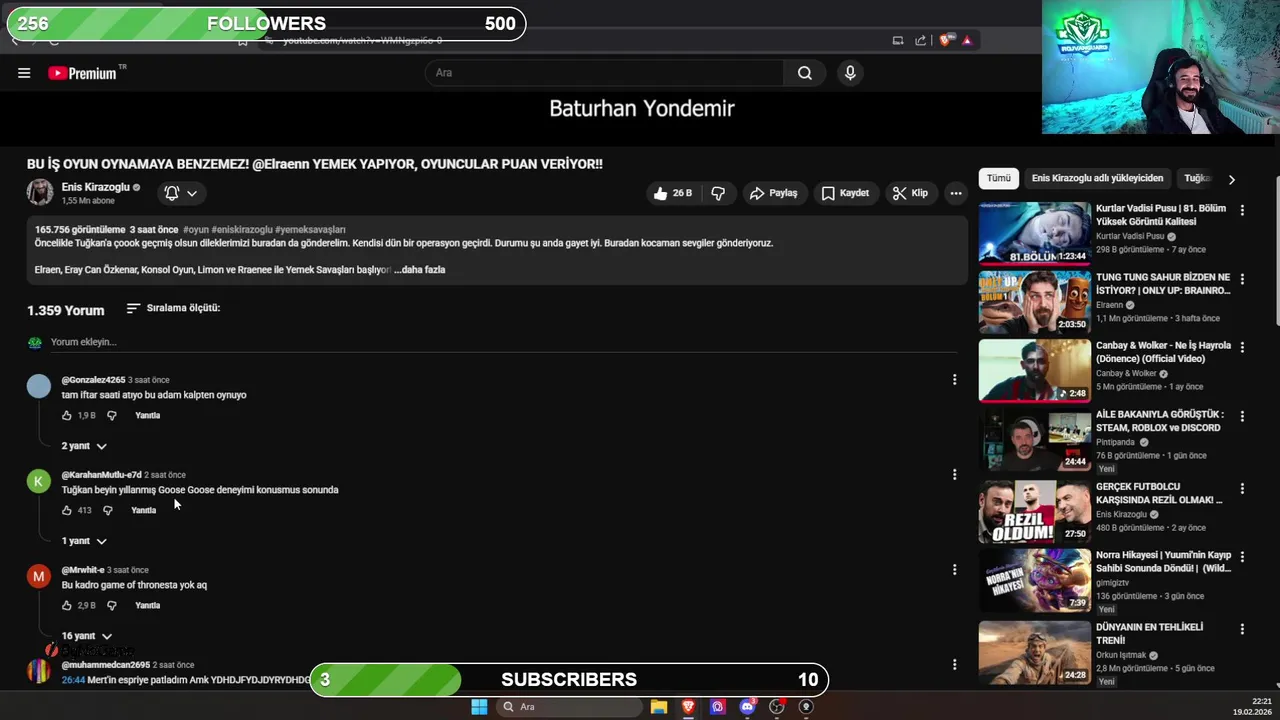Expand the 1 yanıt reply thread
Viewport: 1280px width, 720px height.
(x=84, y=541)
